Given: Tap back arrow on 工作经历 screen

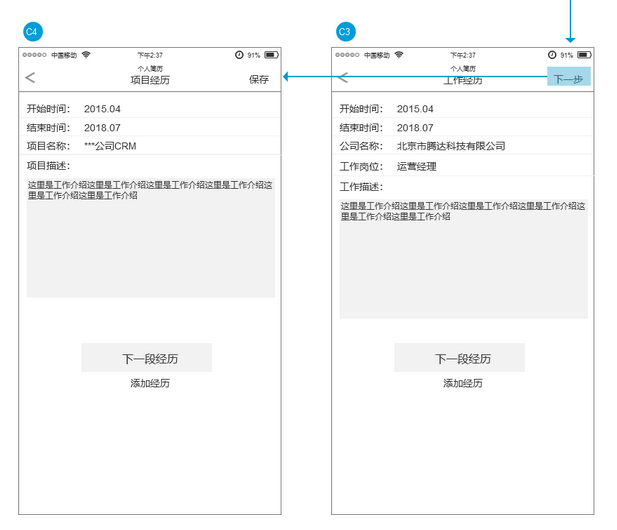Looking at the screenshot, I should tap(343, 78).
